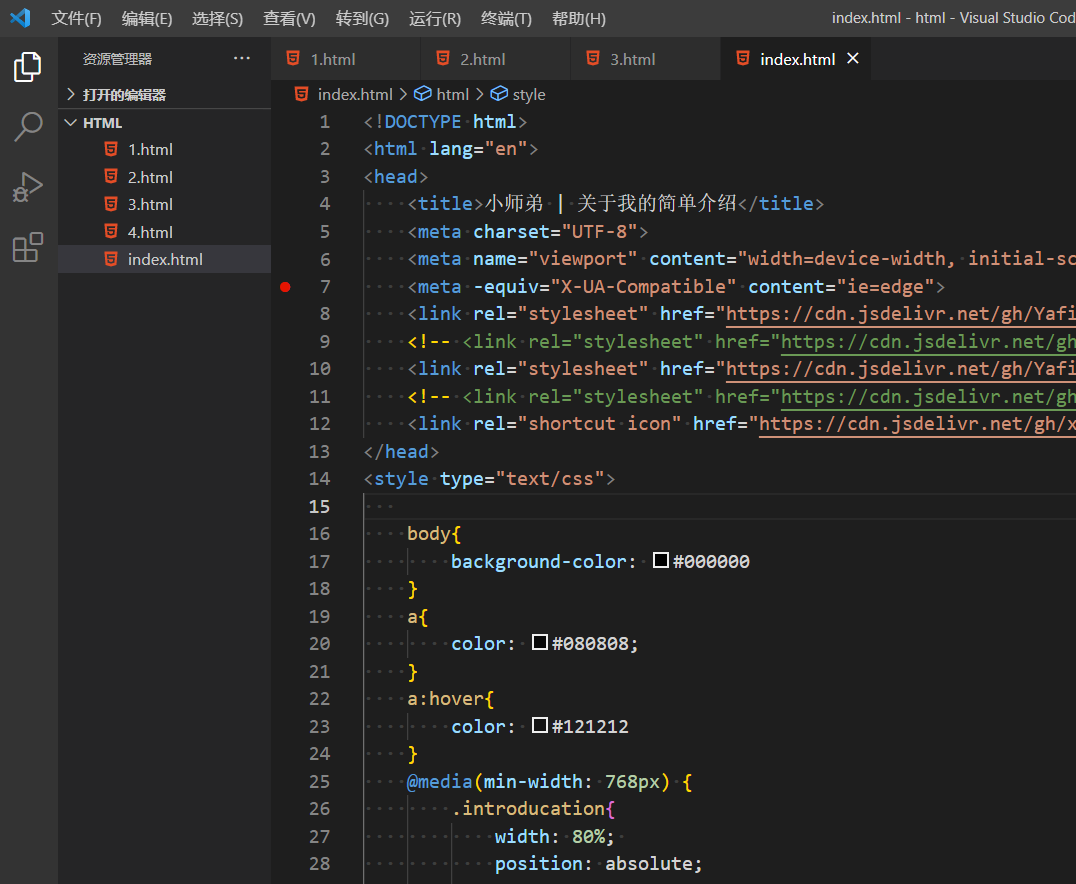The image size is (1076, 884).
Task: Open color picker for #121212 swatch
Action: [x=540, y=725]
